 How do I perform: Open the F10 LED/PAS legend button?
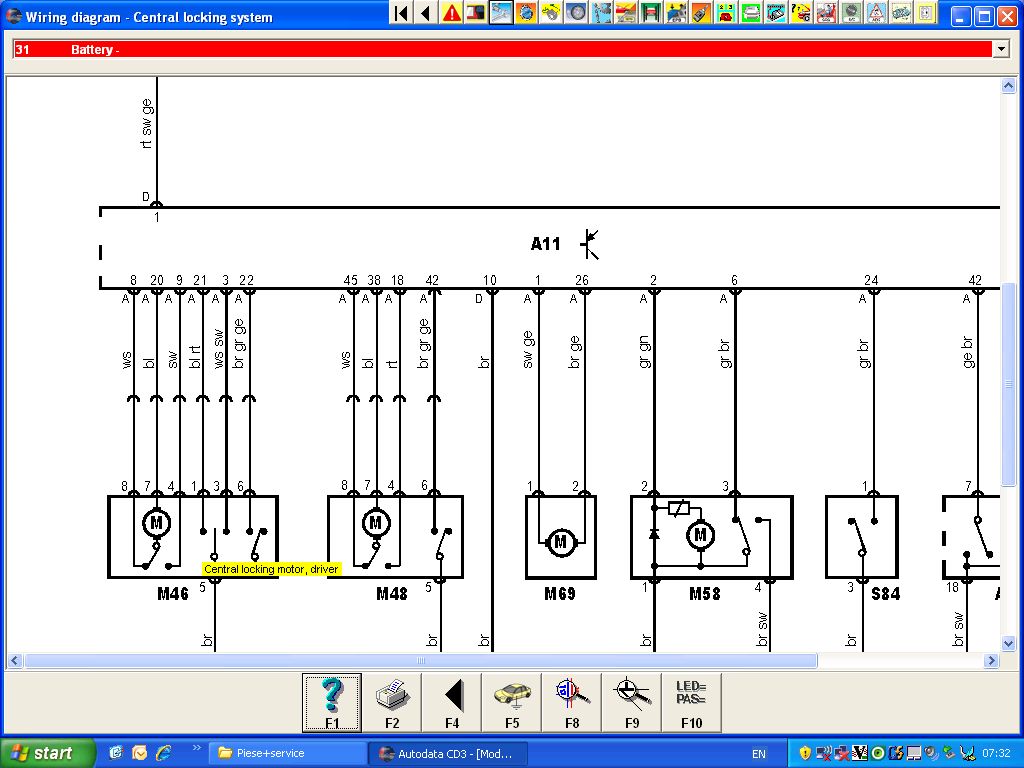(x=691, y=702)
